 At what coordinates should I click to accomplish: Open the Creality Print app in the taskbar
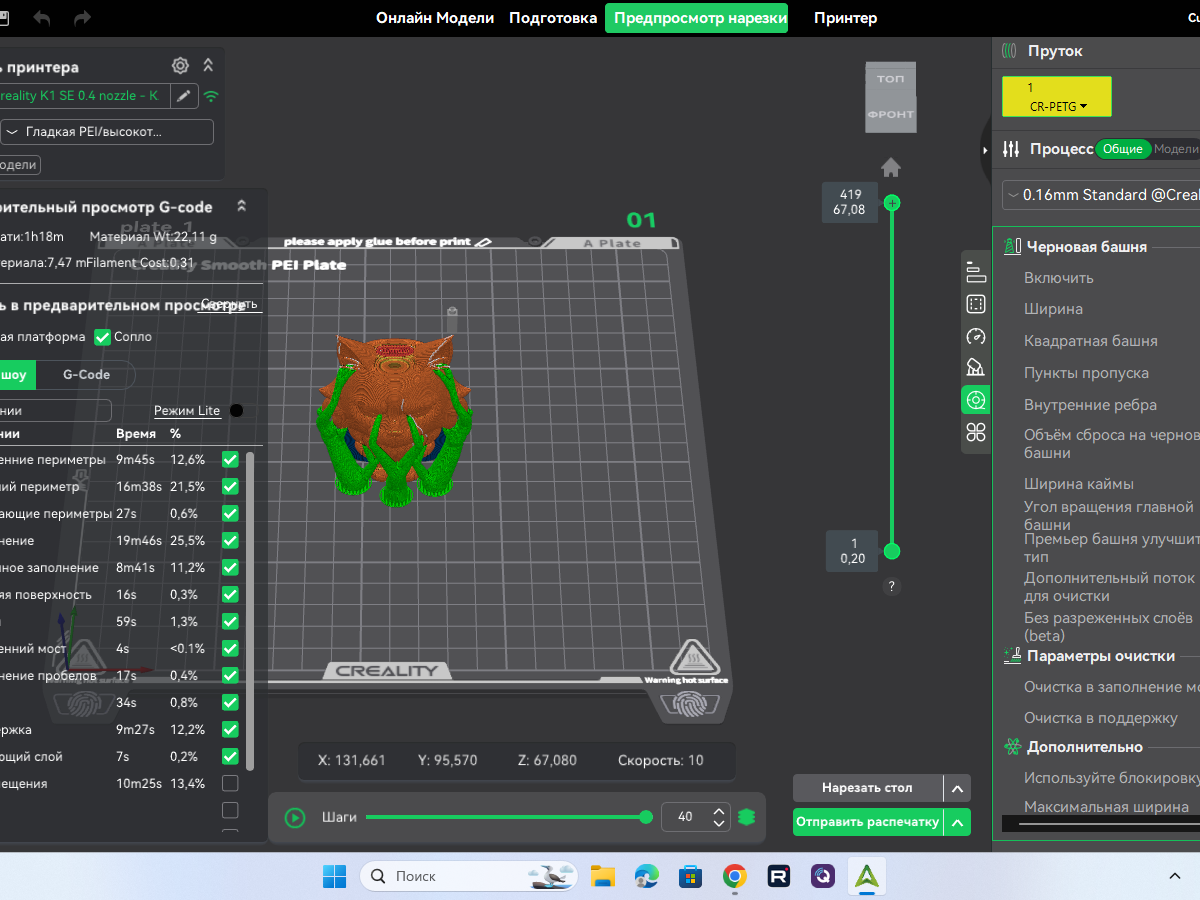tap(866, 876)
